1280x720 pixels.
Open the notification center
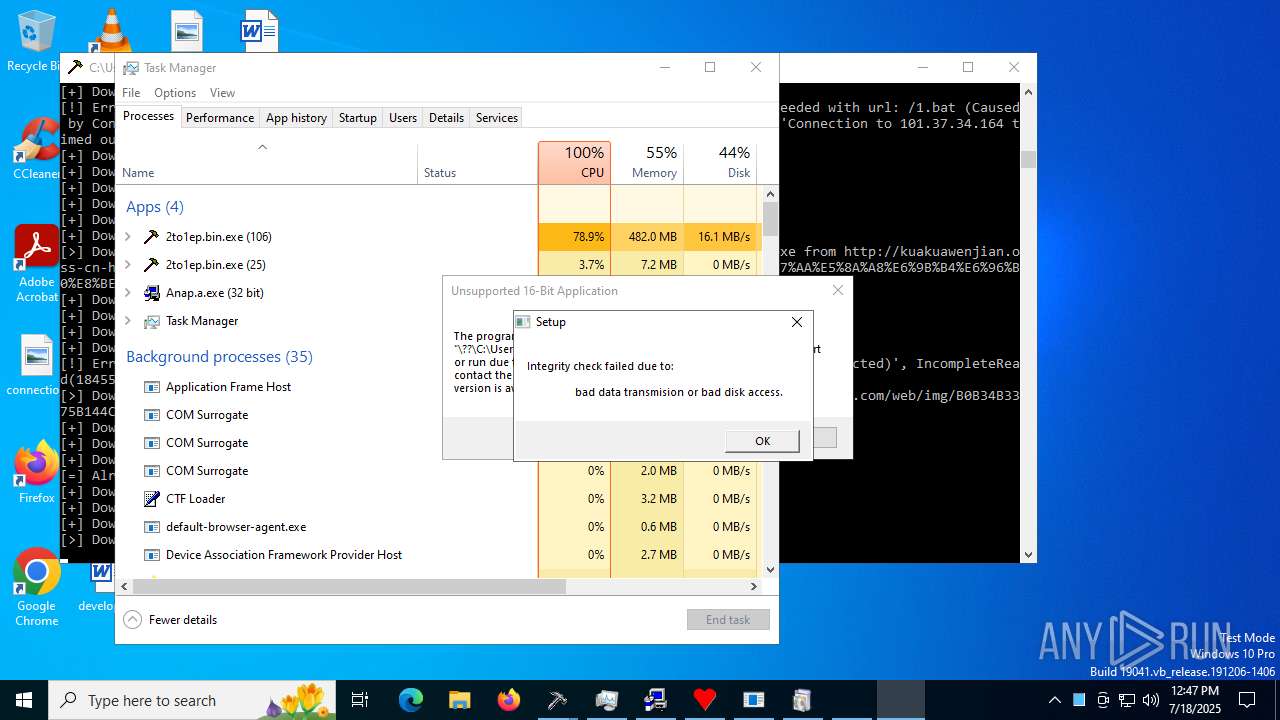pos(1247,700)
